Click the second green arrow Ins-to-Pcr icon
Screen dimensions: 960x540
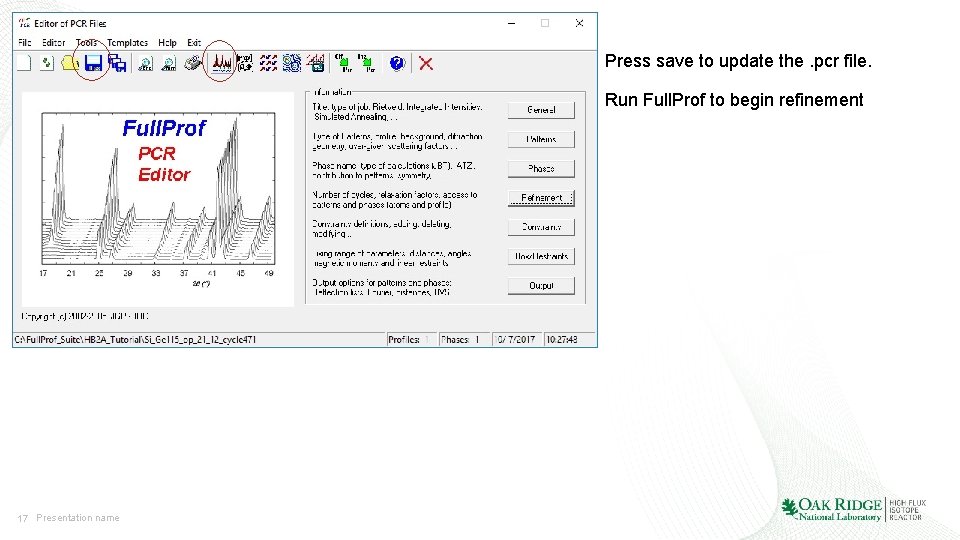pyautogui.click(x=366, y=63)
